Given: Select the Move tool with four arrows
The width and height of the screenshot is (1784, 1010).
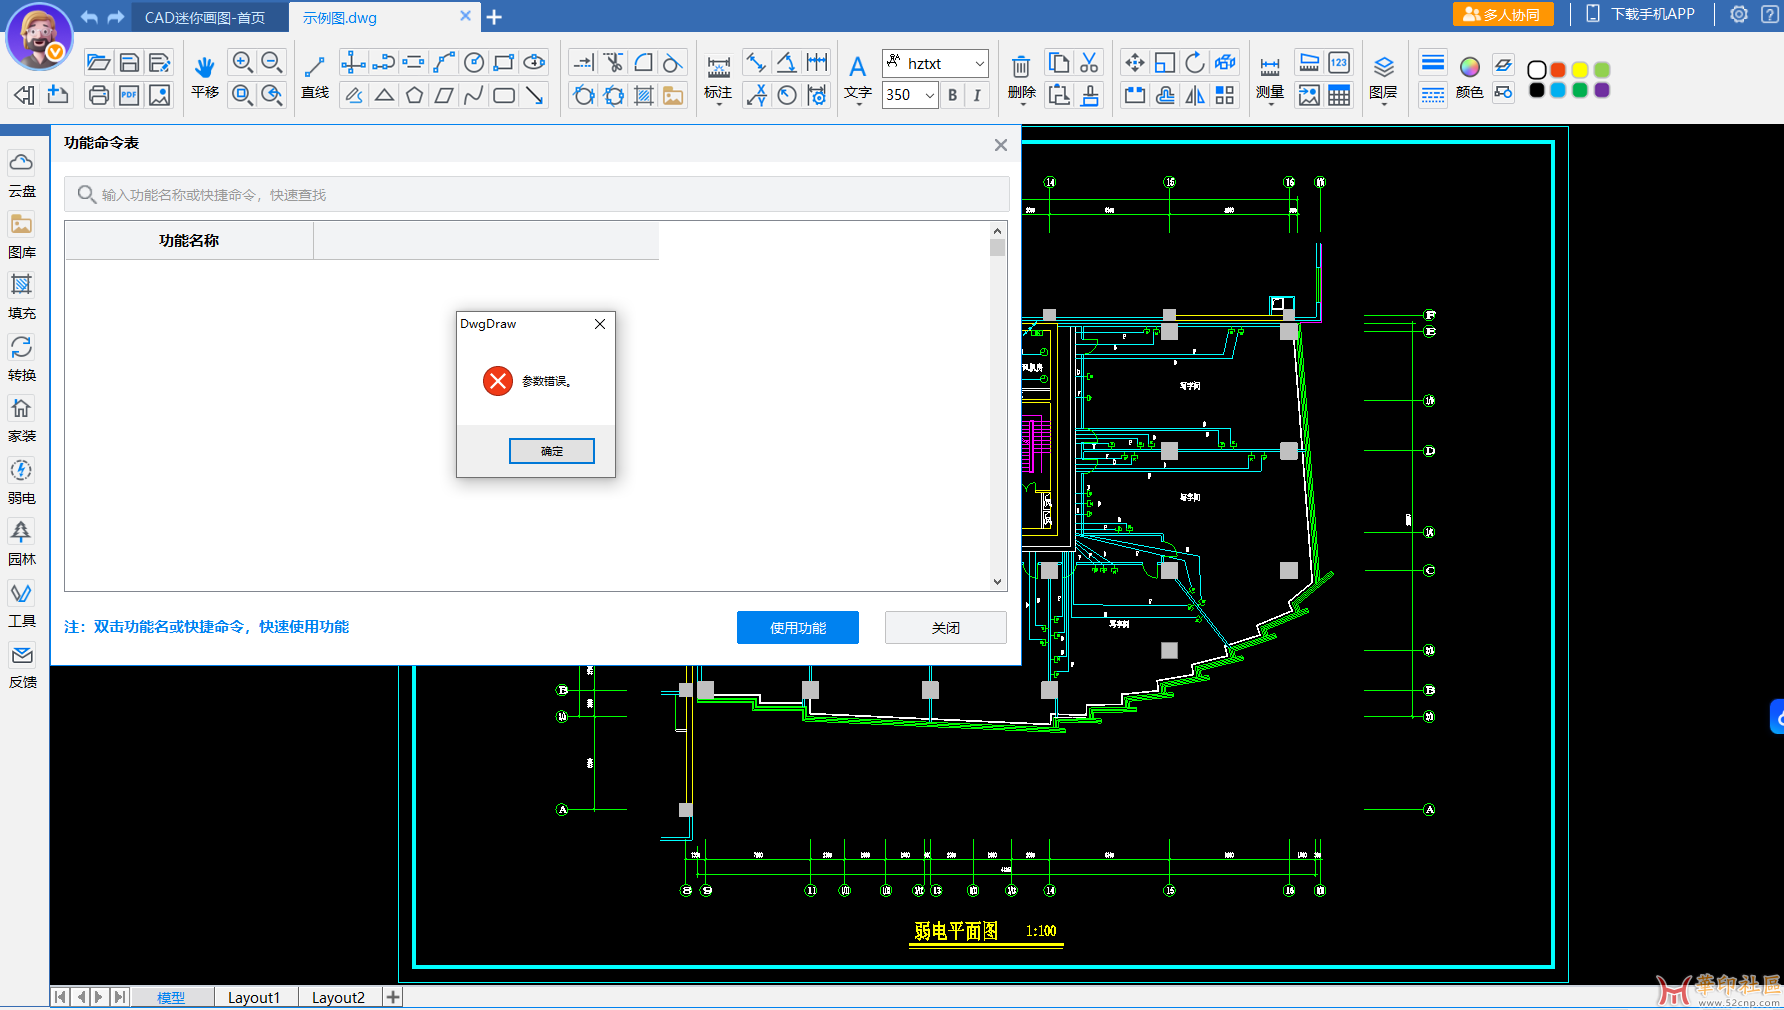Looking at the screenshot, I should point(1134,63).
